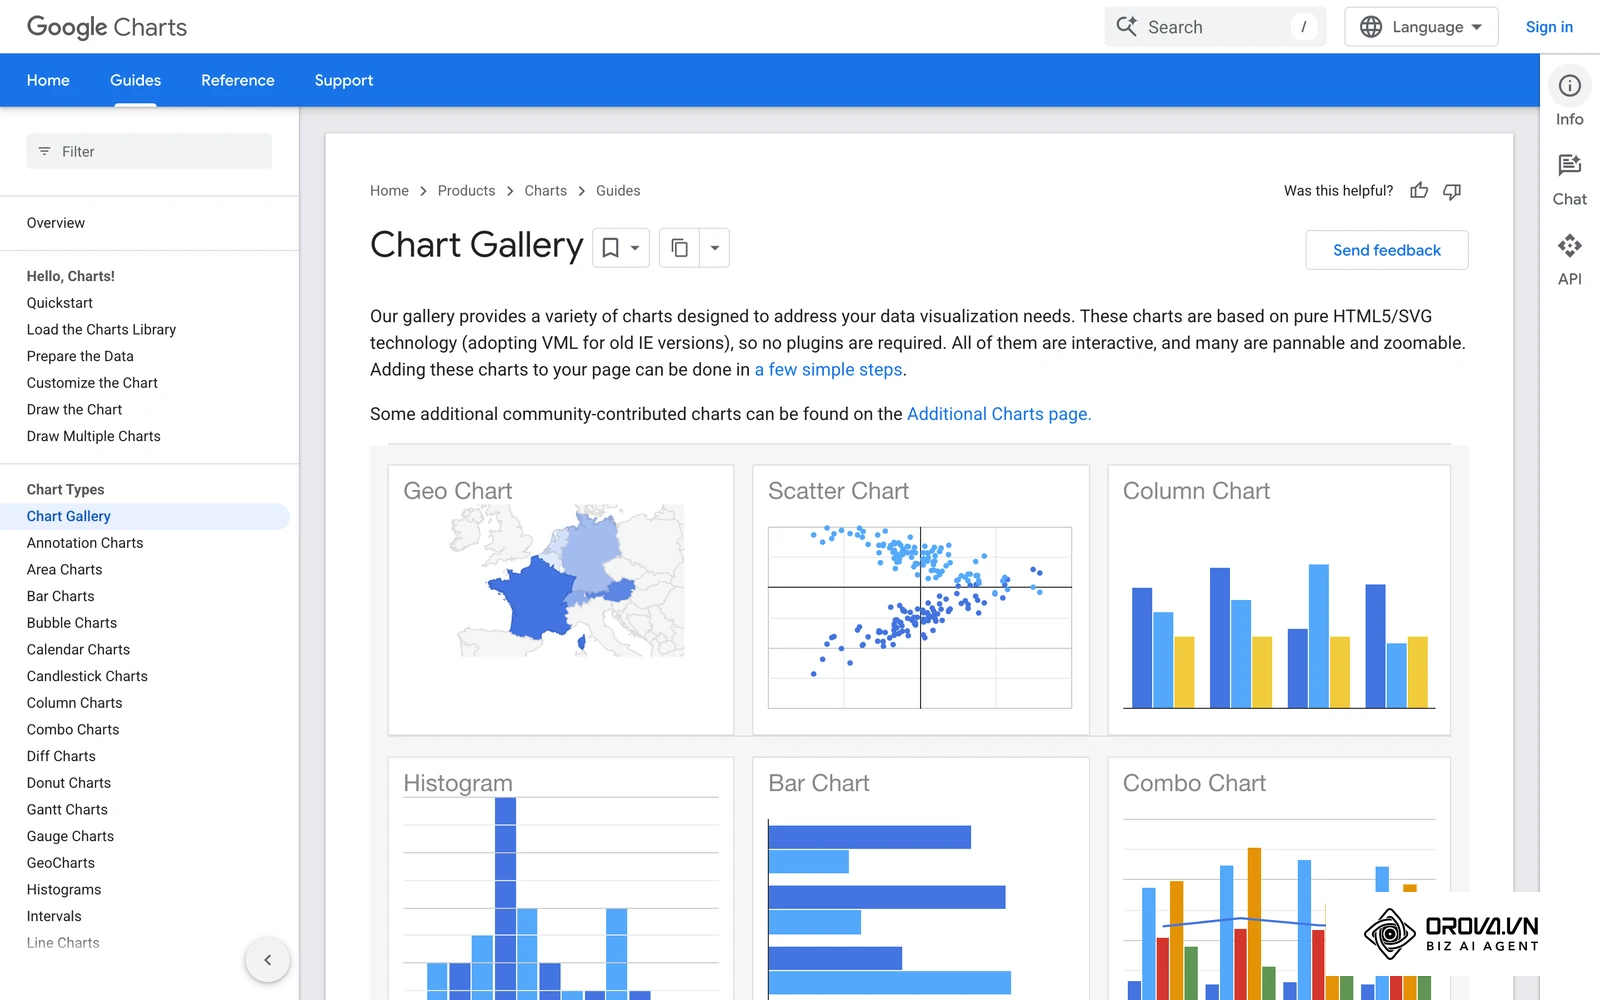The height and width of the screenshot is (1000, 1600).
Task: Select Candlestick Charts in sidebar
Action: click(87, 676)
